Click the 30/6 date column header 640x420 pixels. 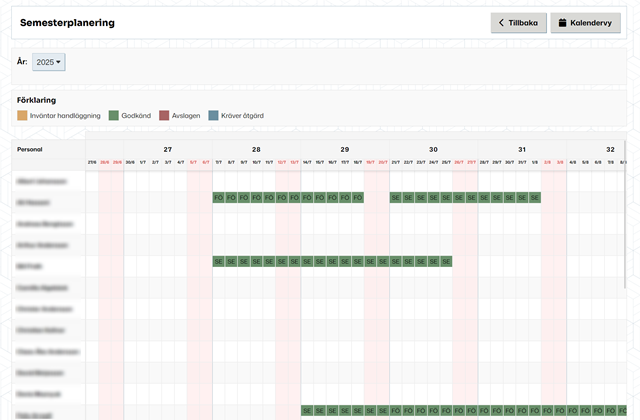(x=130, y=162)
